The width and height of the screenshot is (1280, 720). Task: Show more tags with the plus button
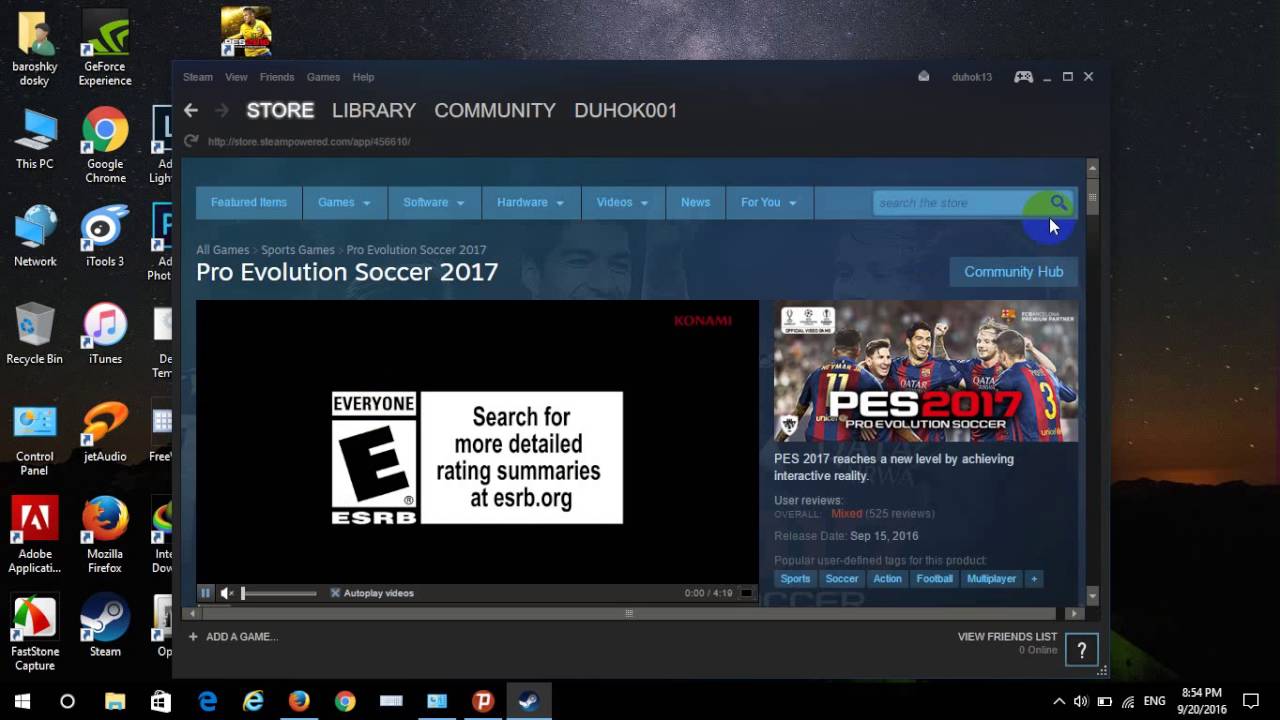point(1034,579)
